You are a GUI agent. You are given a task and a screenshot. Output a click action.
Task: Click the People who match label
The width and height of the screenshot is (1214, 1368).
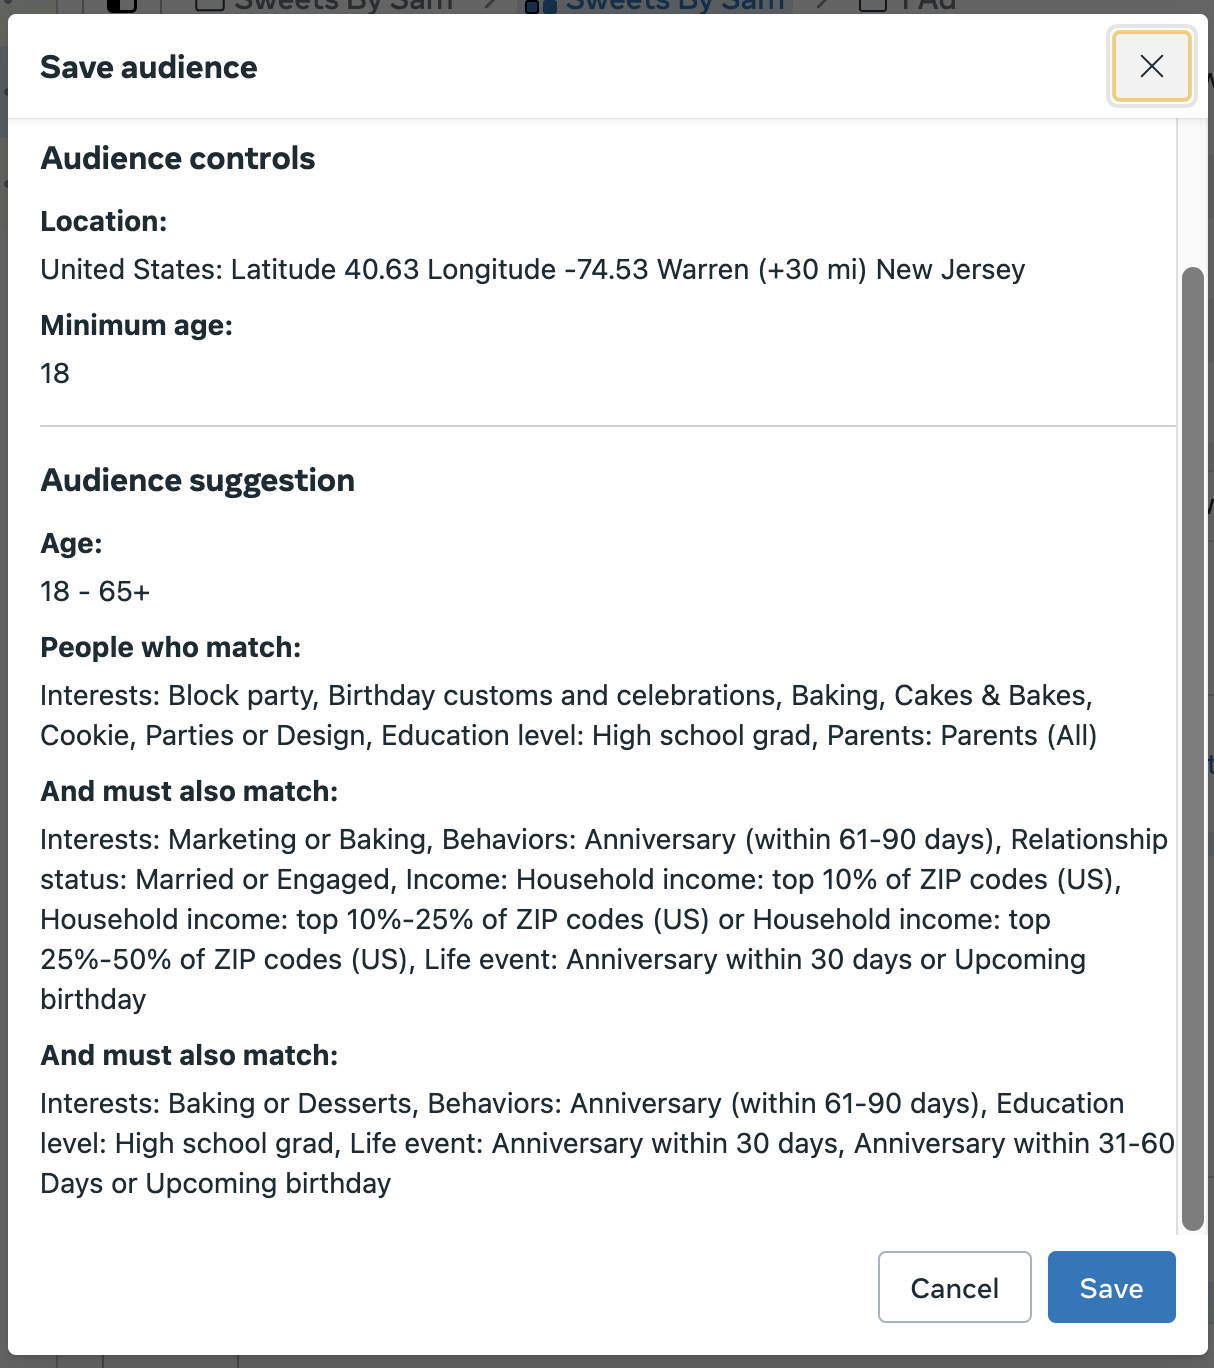point(170,647)
